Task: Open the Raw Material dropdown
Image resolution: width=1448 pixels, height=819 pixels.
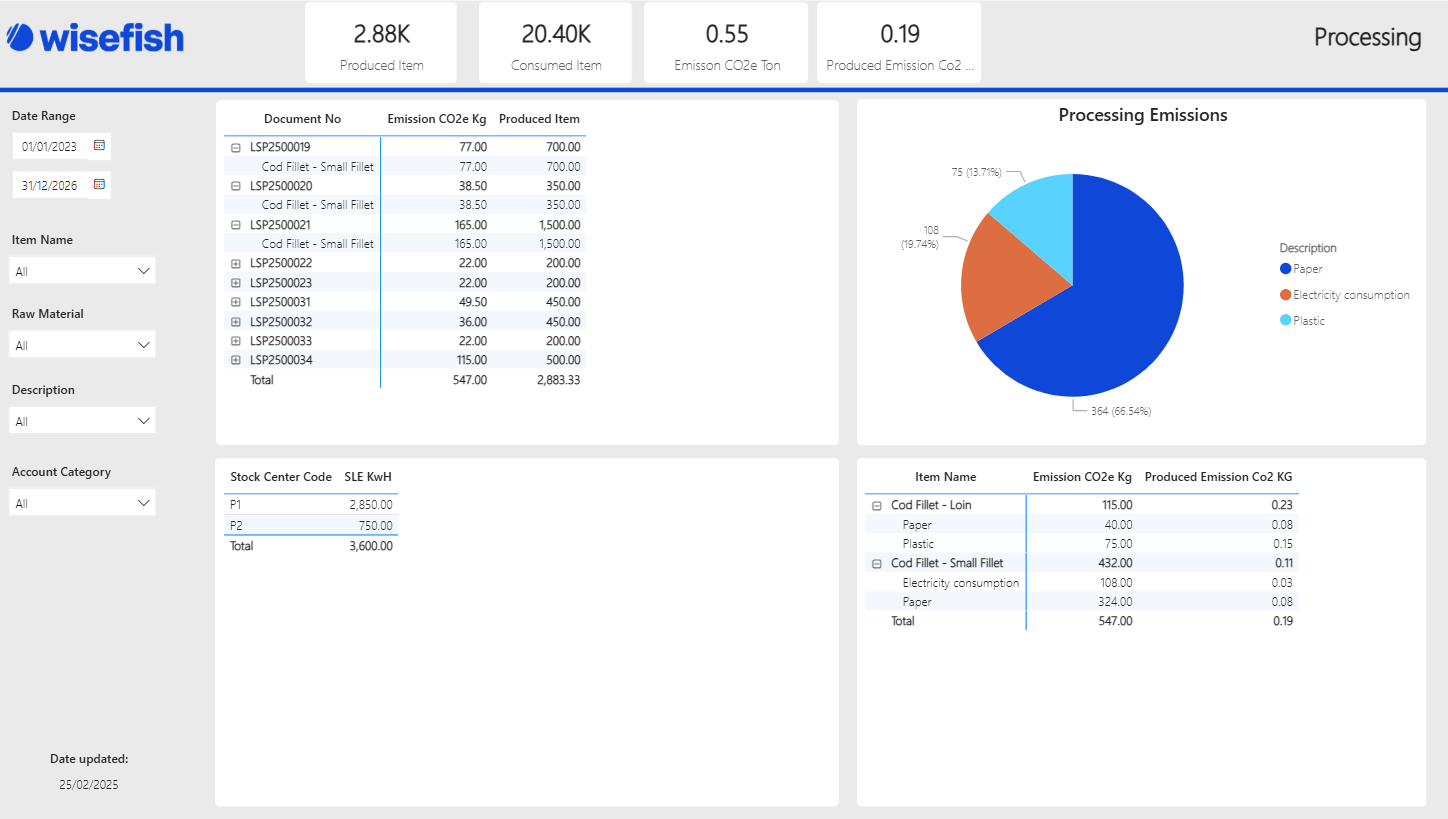Action: click(82, 345)
